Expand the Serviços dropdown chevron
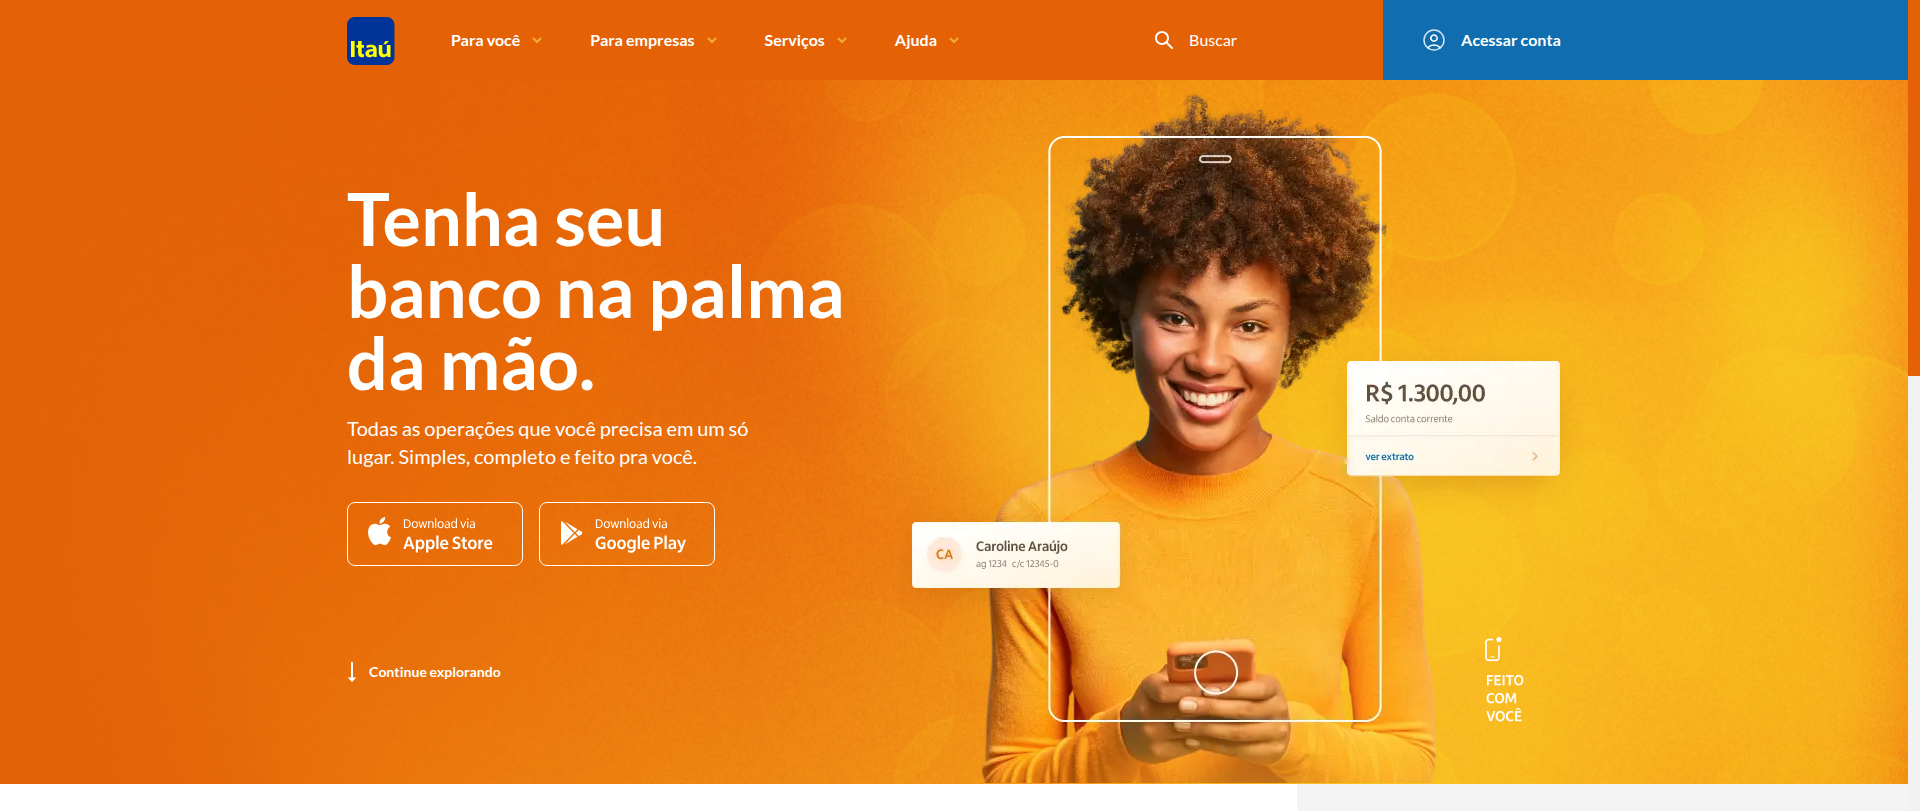The height and width of the screenshot is (811, 1920). pyautogui.click(x=842, y=41)
